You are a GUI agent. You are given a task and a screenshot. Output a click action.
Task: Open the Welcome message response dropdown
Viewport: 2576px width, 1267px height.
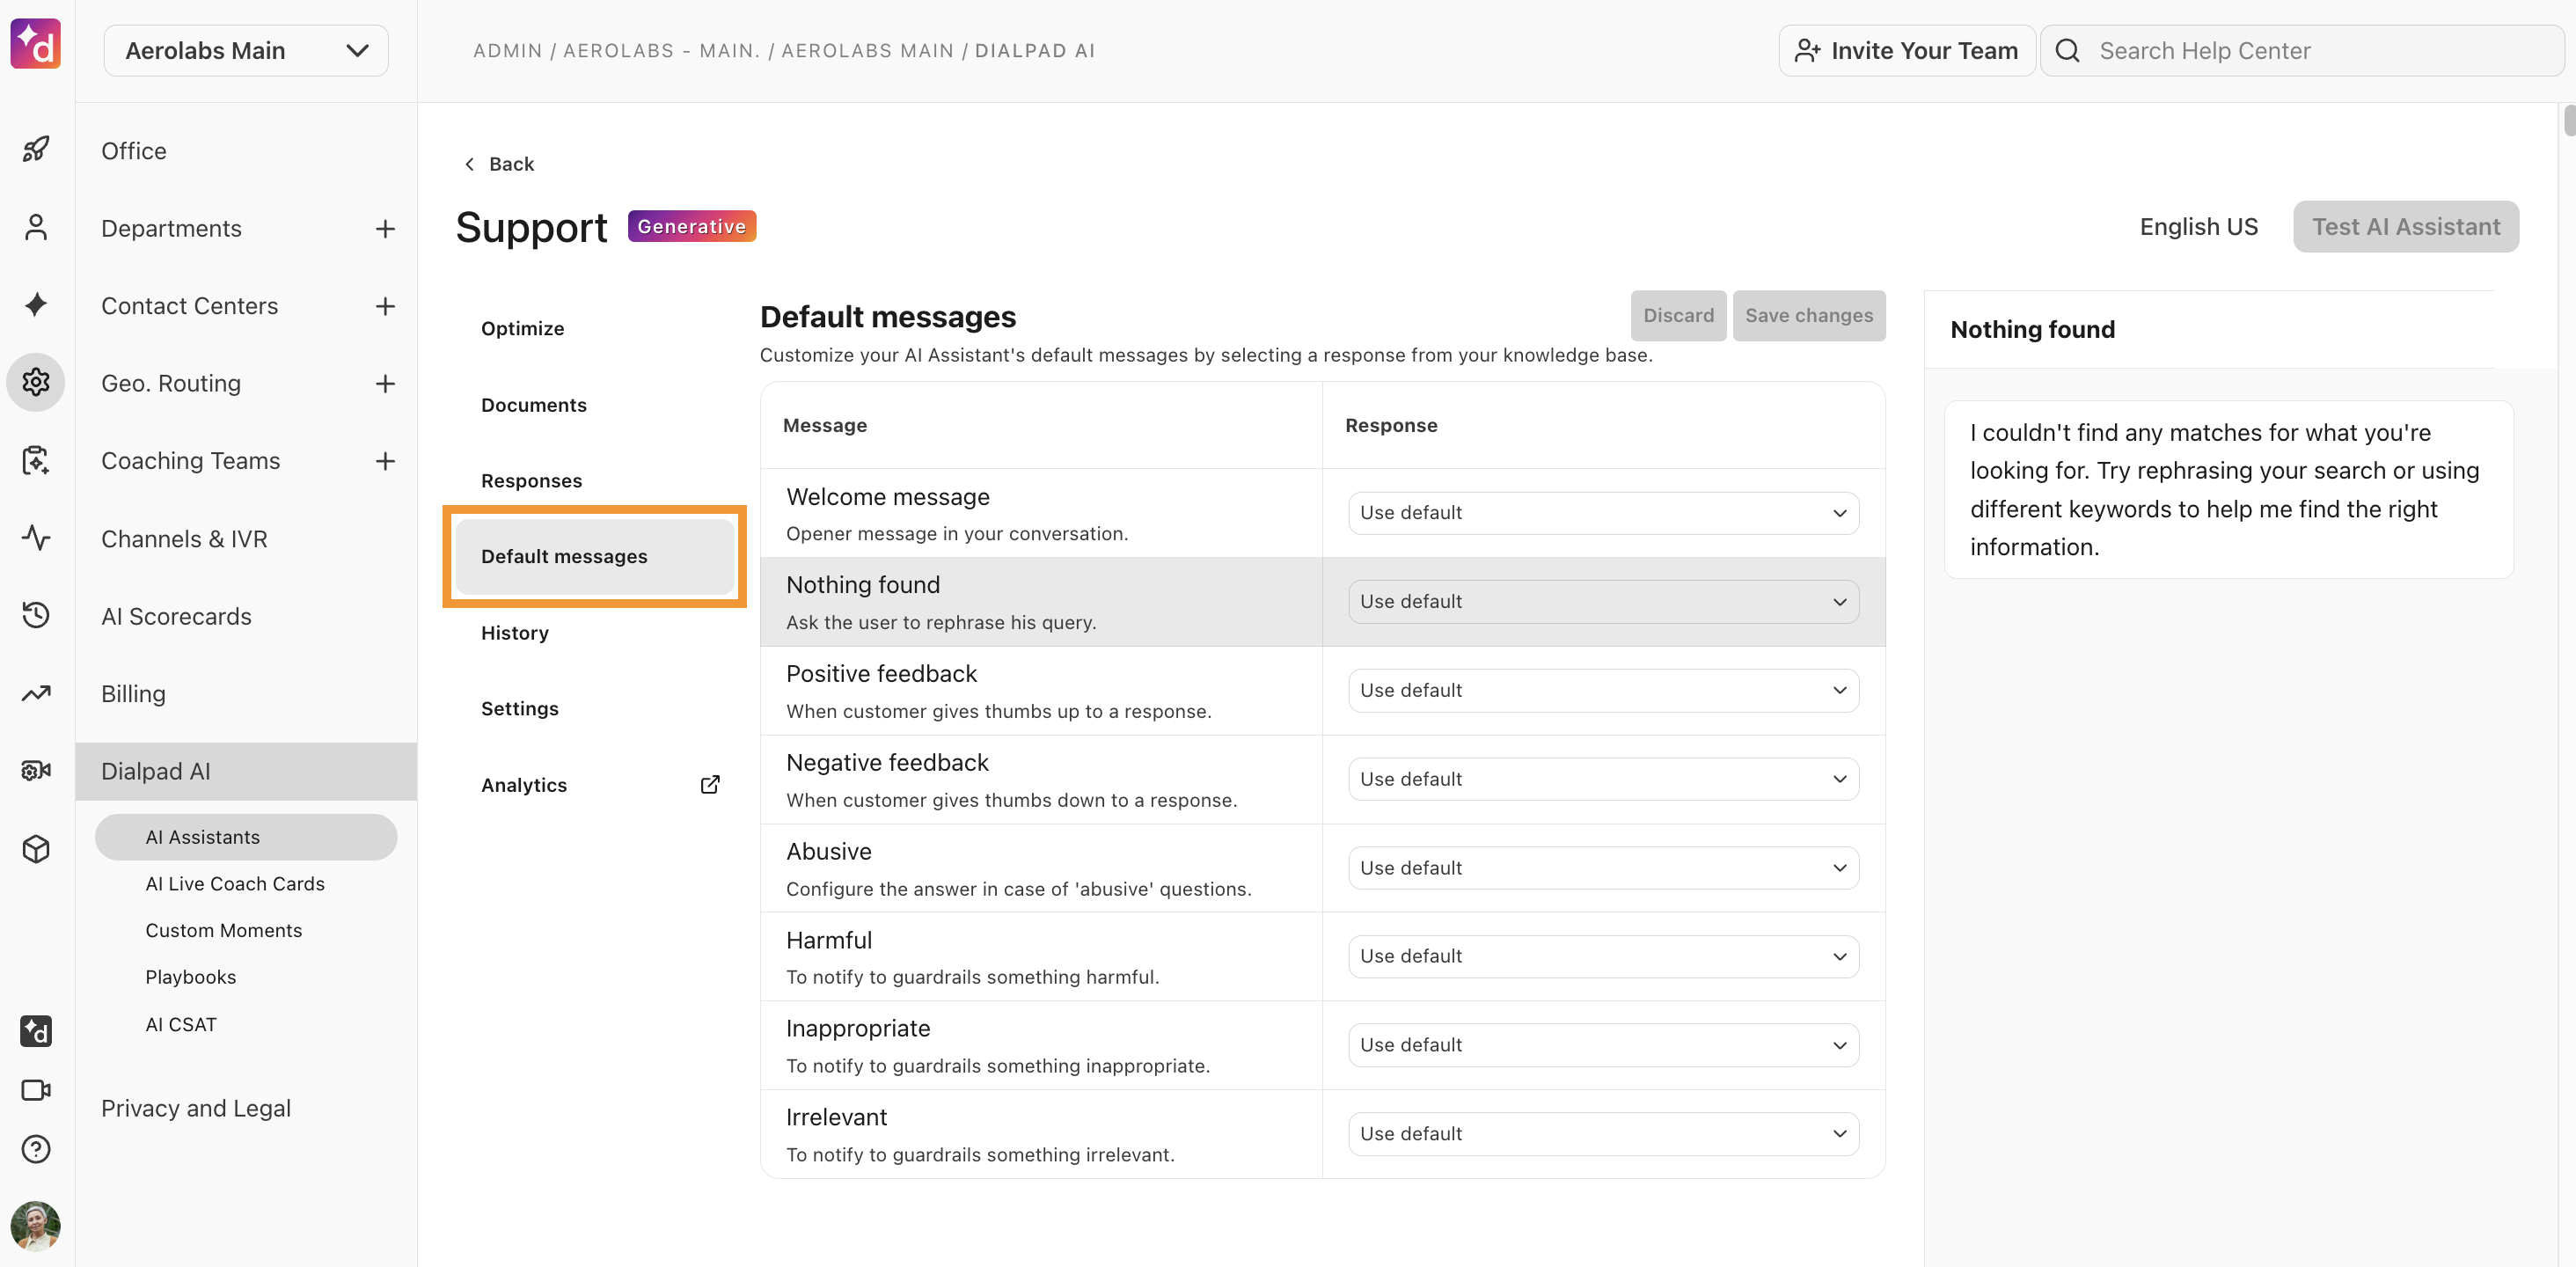point(1603,513)
